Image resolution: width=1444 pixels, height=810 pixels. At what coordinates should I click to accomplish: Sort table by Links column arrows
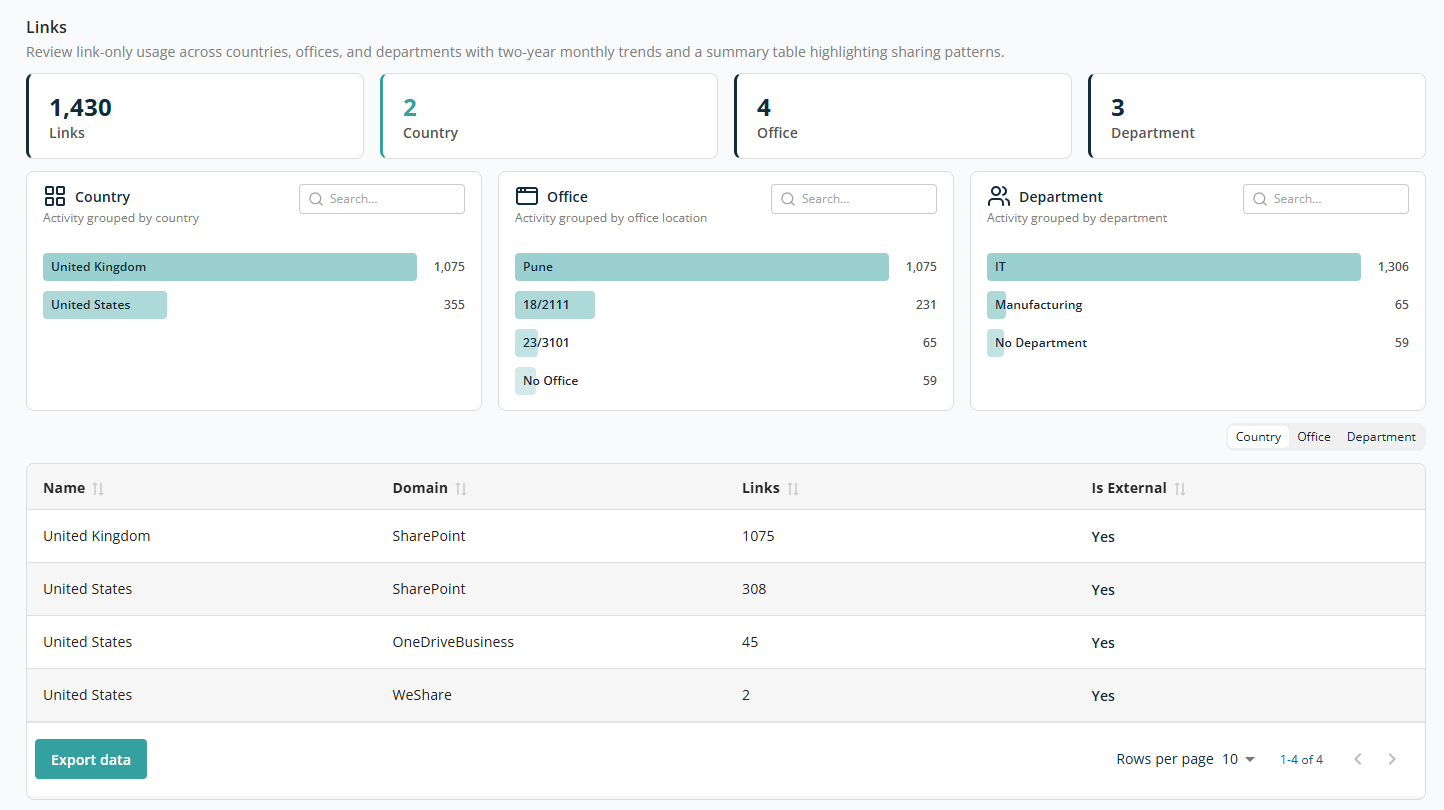pyautogui.click(x=793, y=489)
